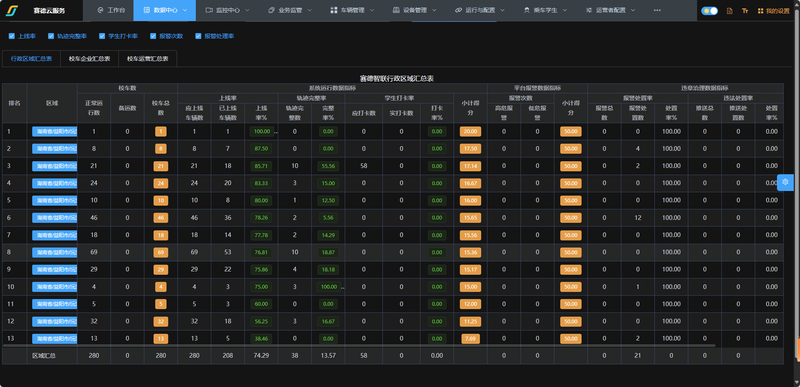Toggle the dark theme switch
The image size is (800, 387).
709,11
